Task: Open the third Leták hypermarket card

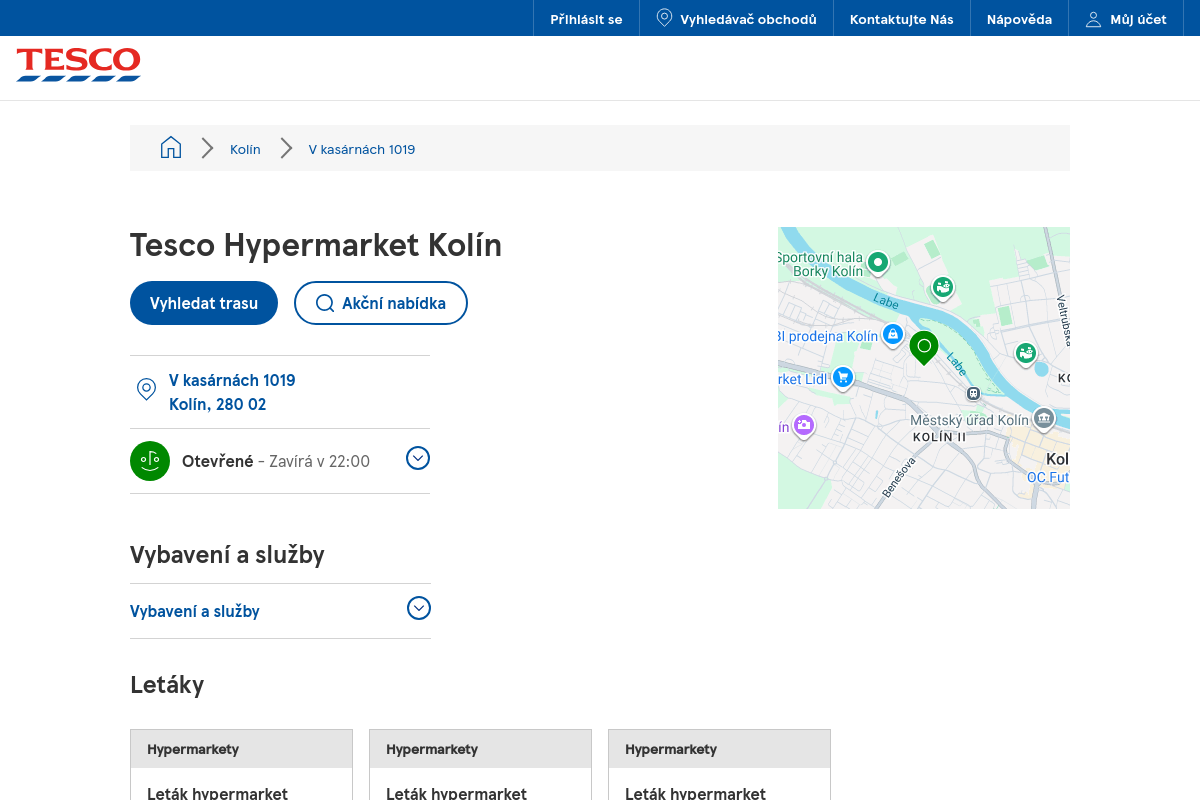Action: click(719, 765)
